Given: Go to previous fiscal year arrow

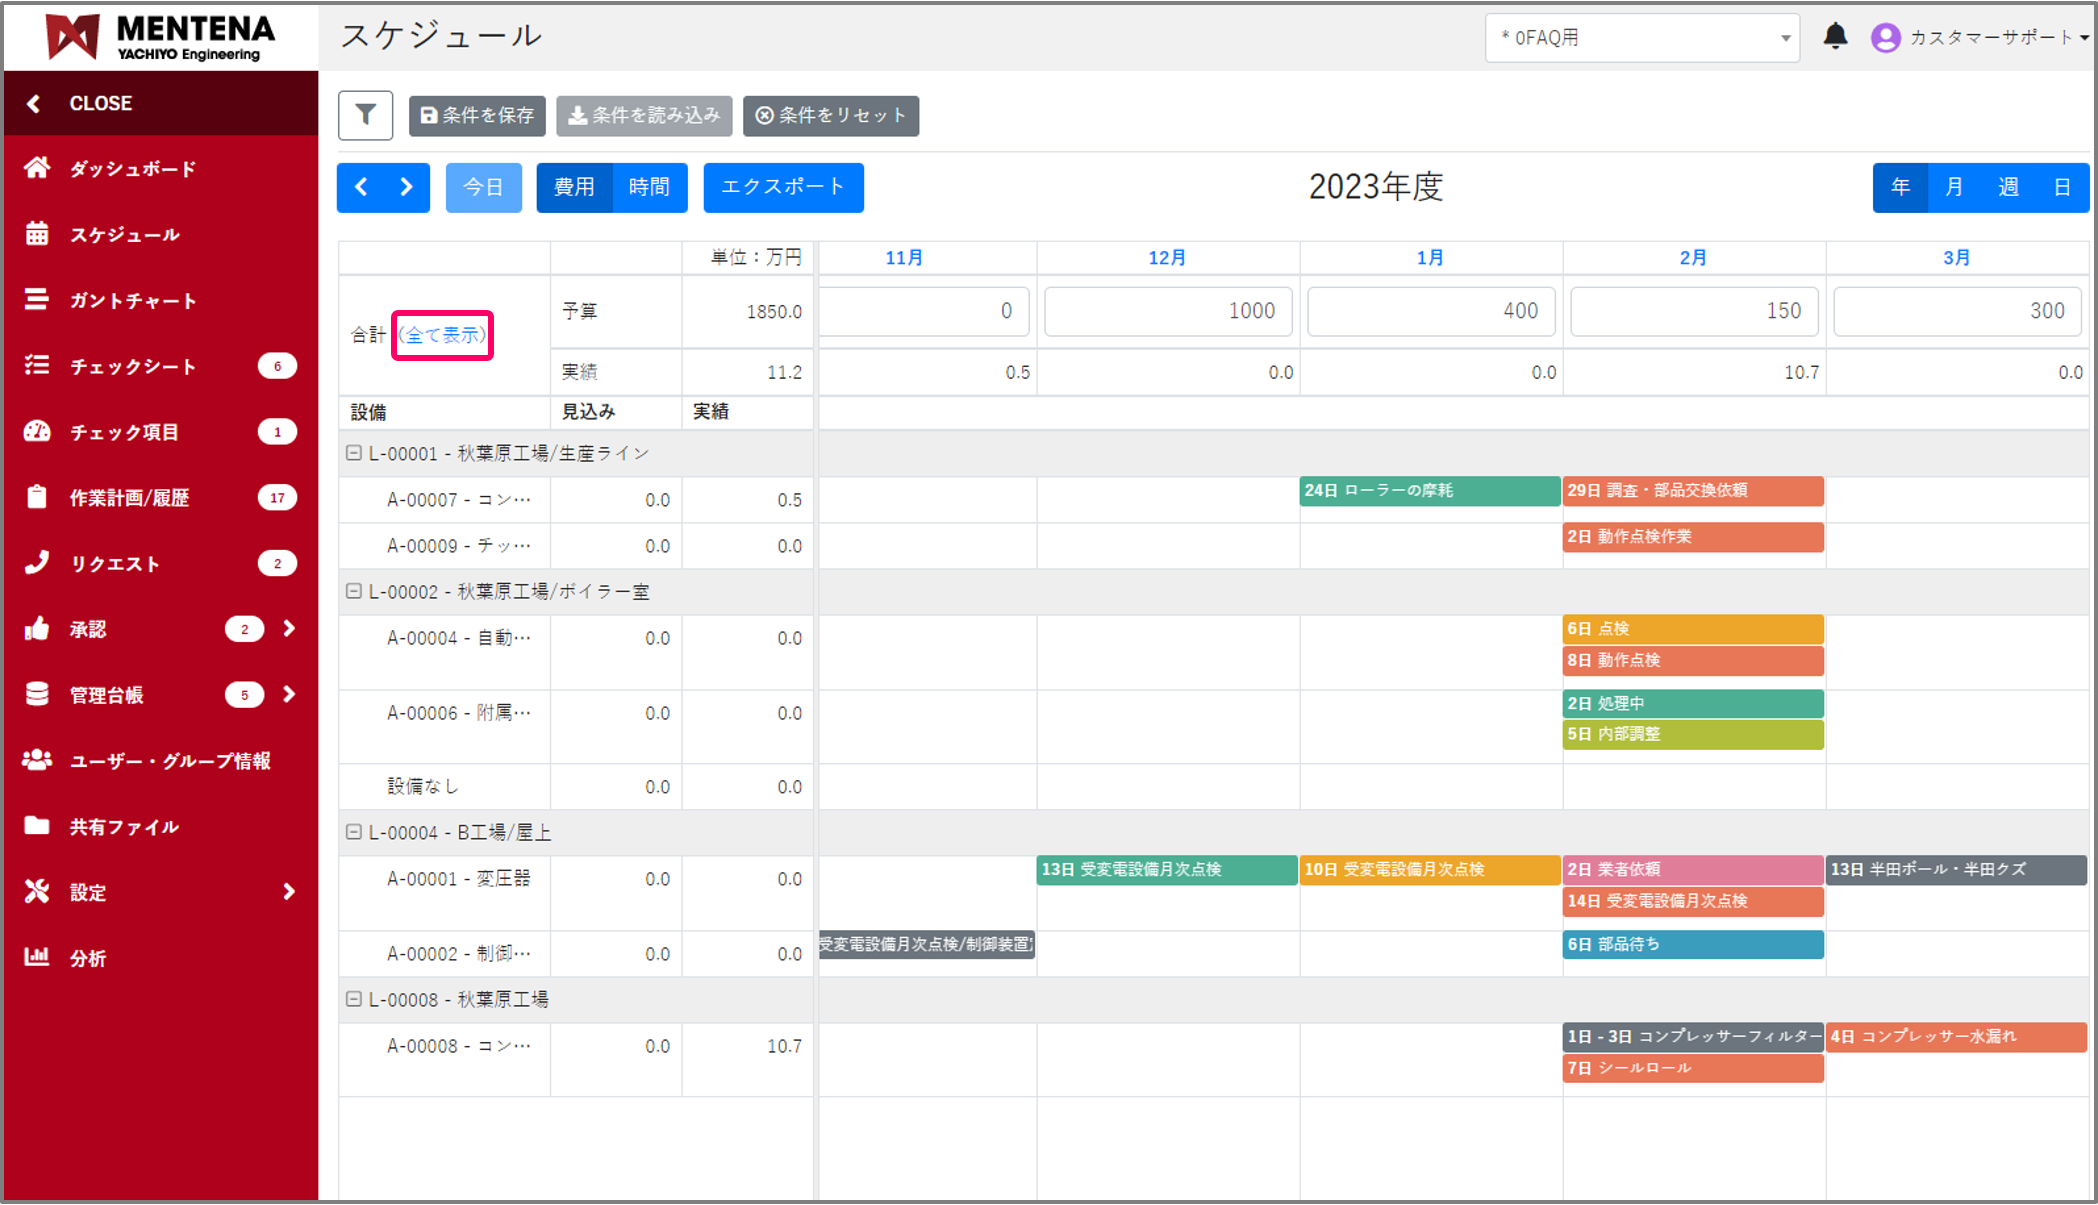Looking at the screenshot, I should coord(362,187).
